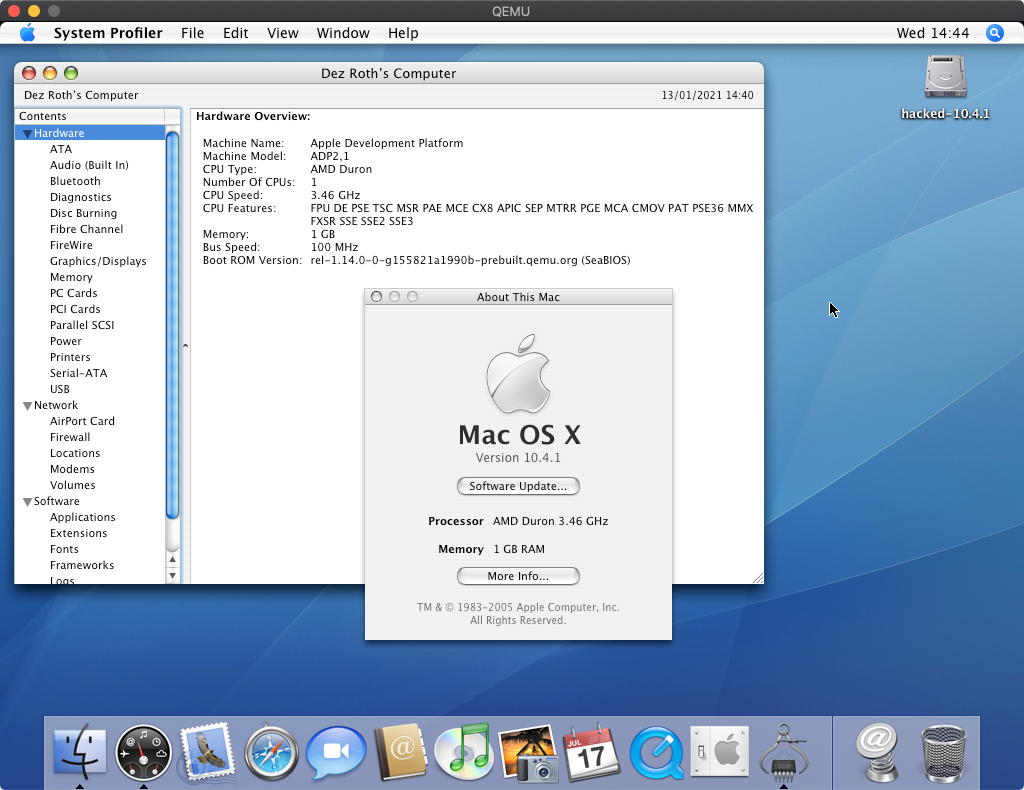Screen dimensions: 1024x790
Task: Select Modems under Network
Action: (72, 469)
